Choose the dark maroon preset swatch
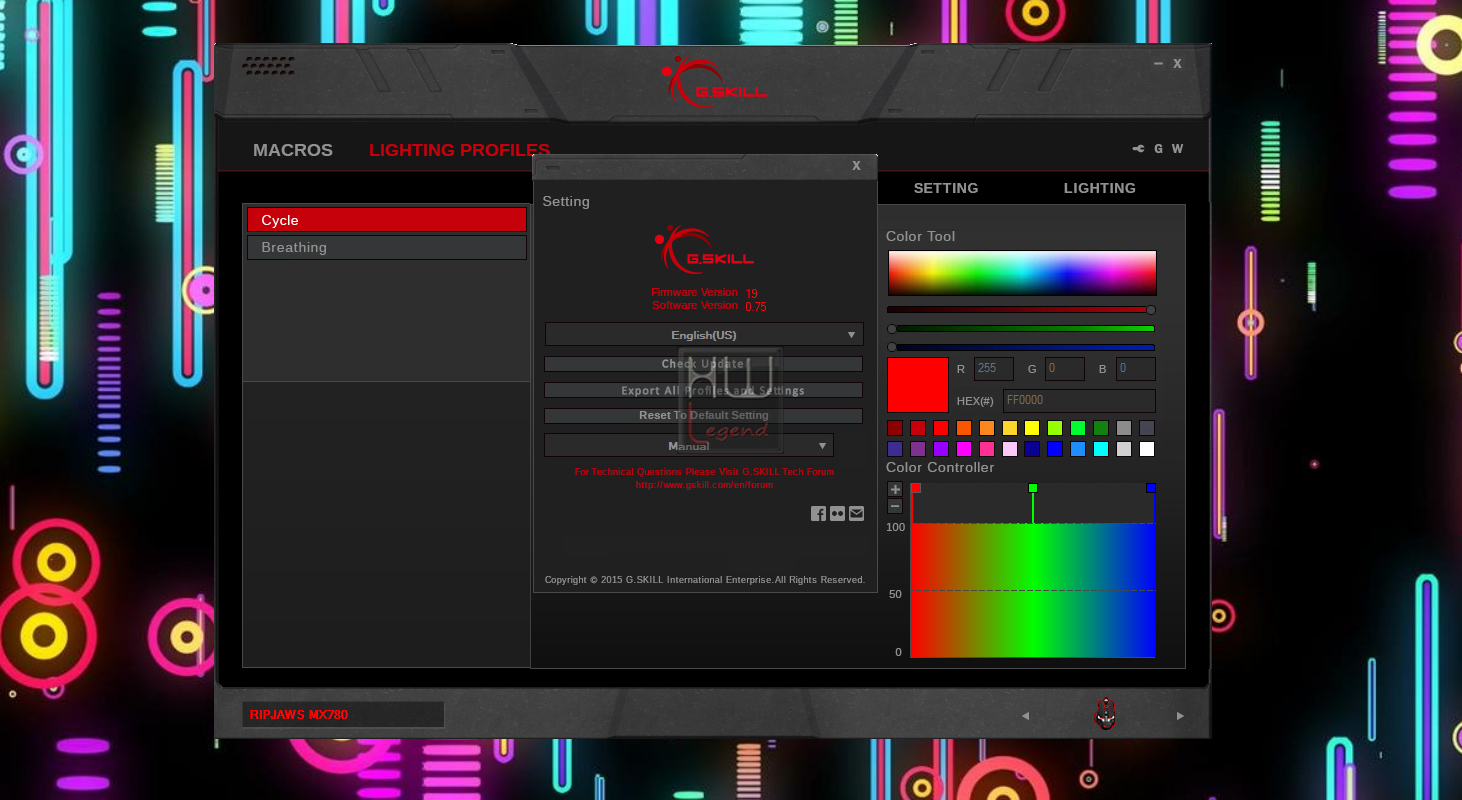This screenshot has width=1462, height=800. pos(895,428)
